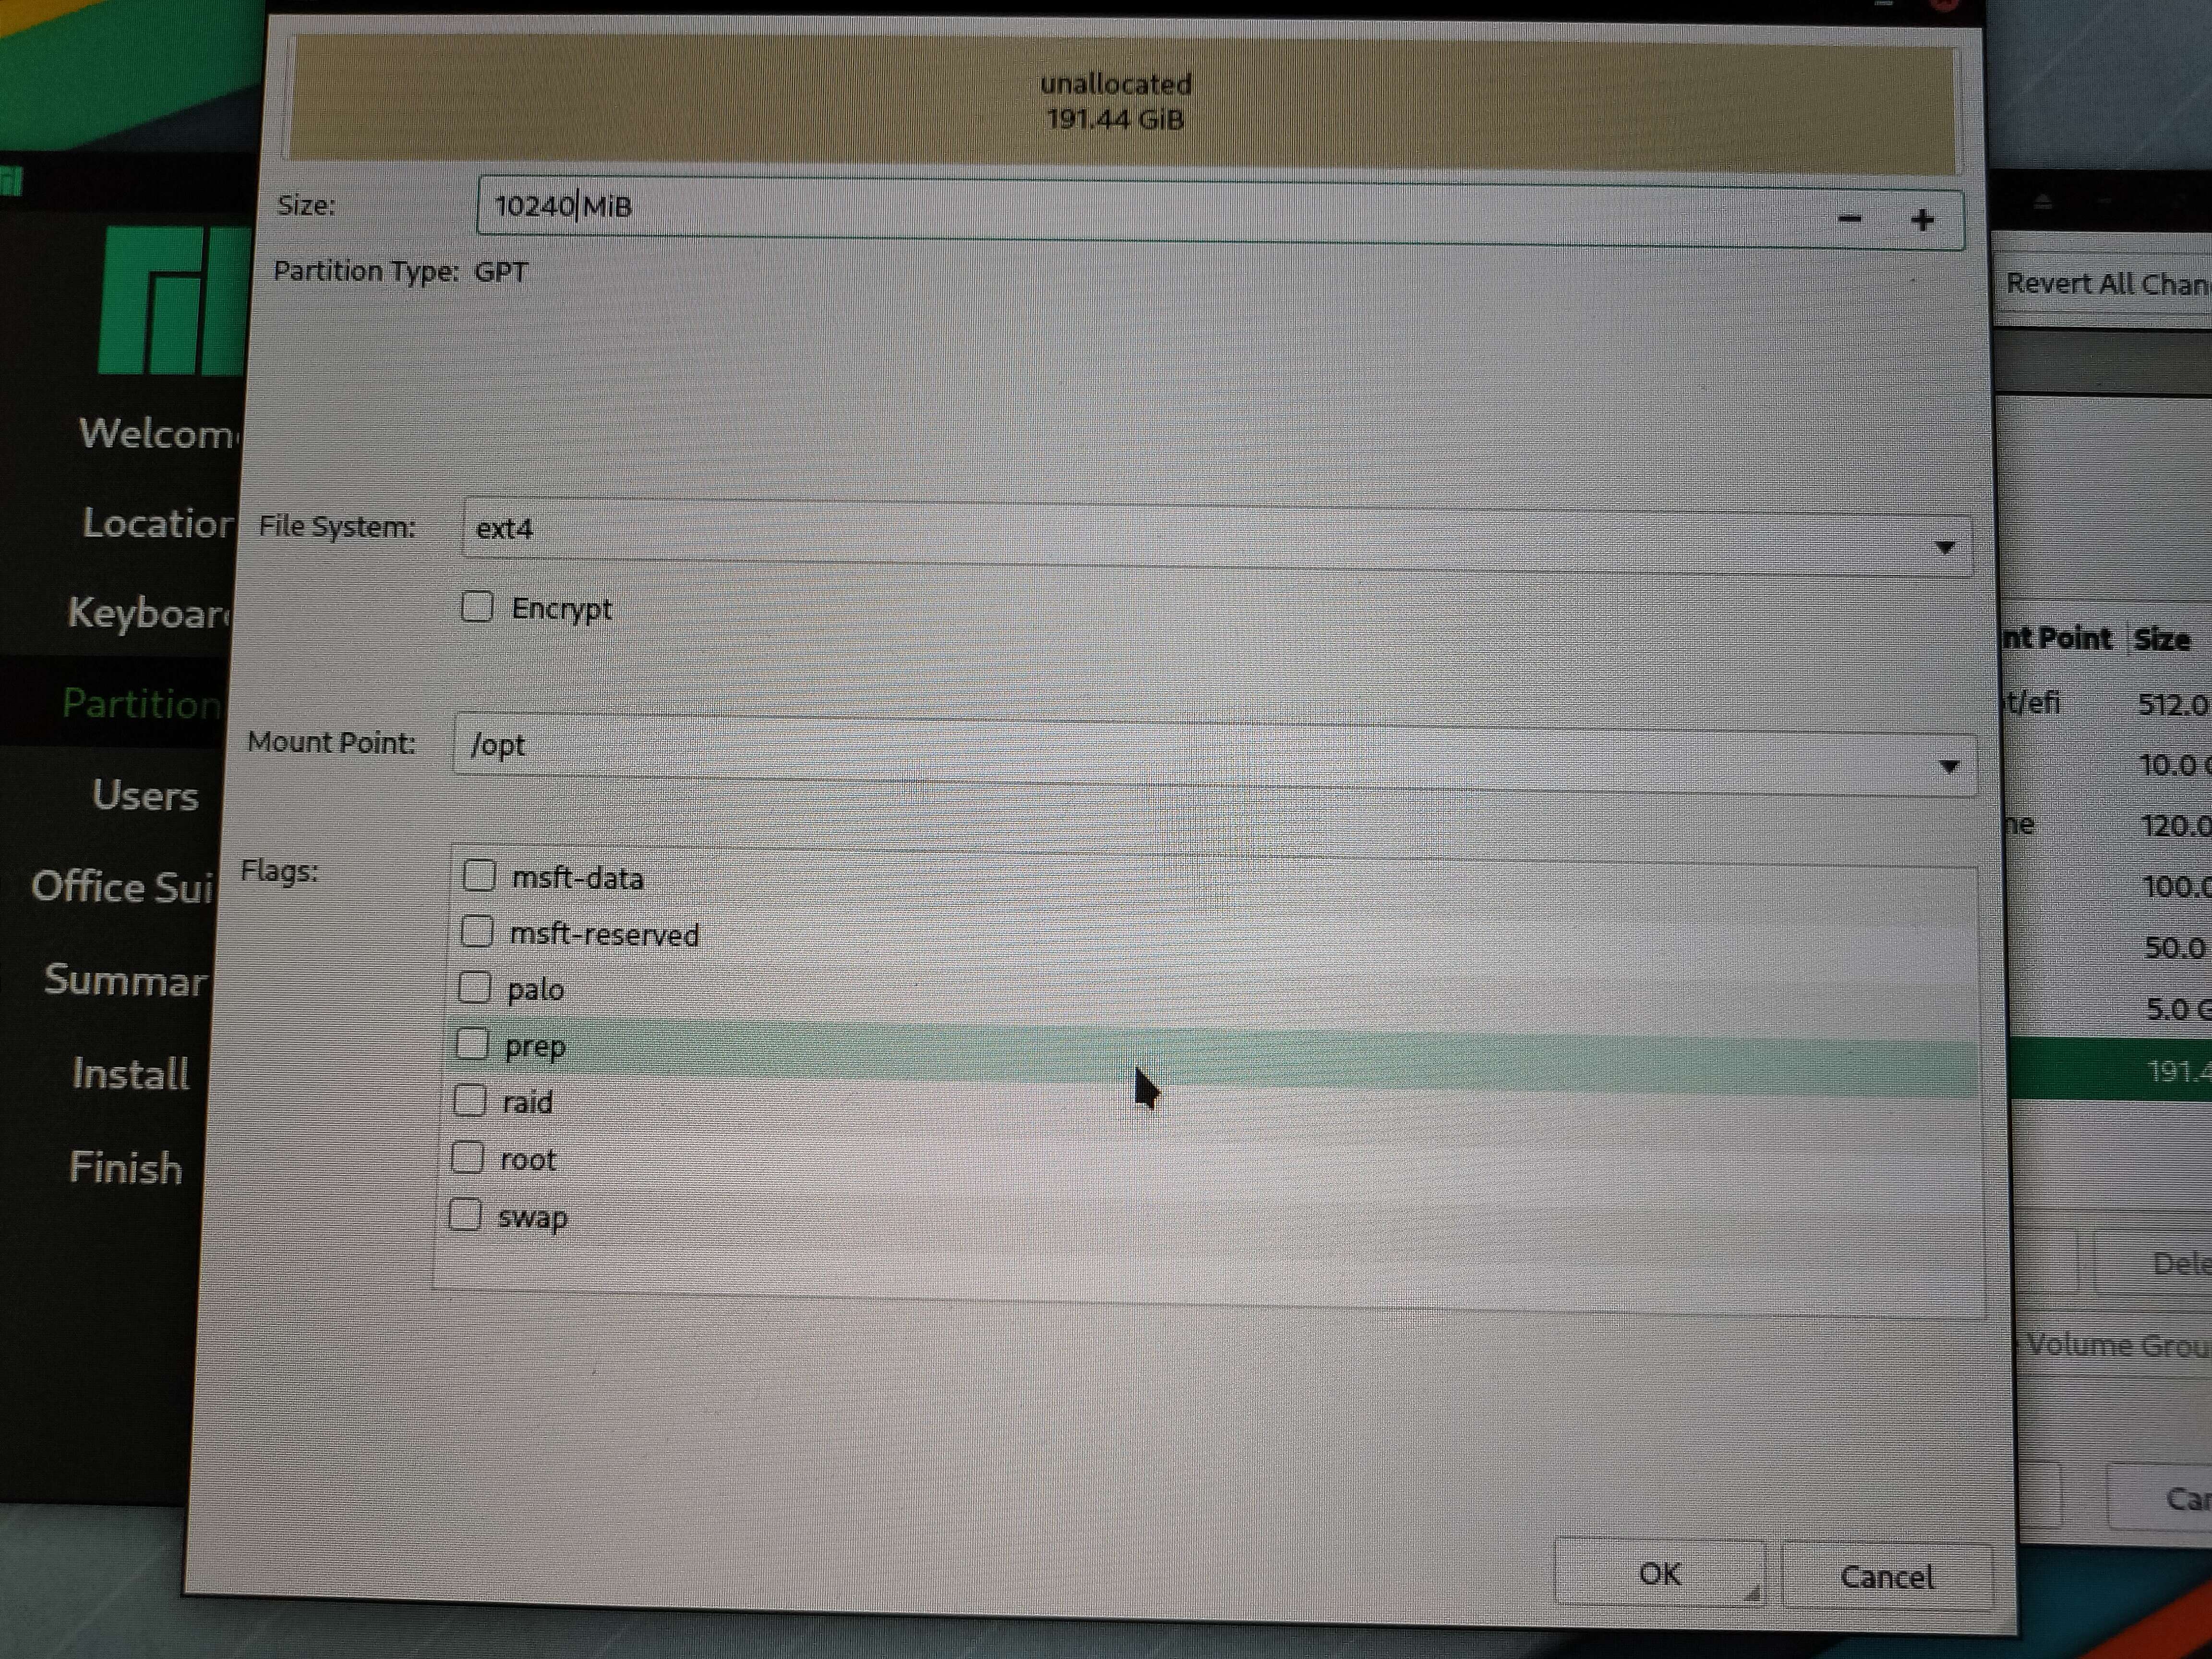
Task: Select the 50.0 size row in background table
Action: (x=2110, y=947)
